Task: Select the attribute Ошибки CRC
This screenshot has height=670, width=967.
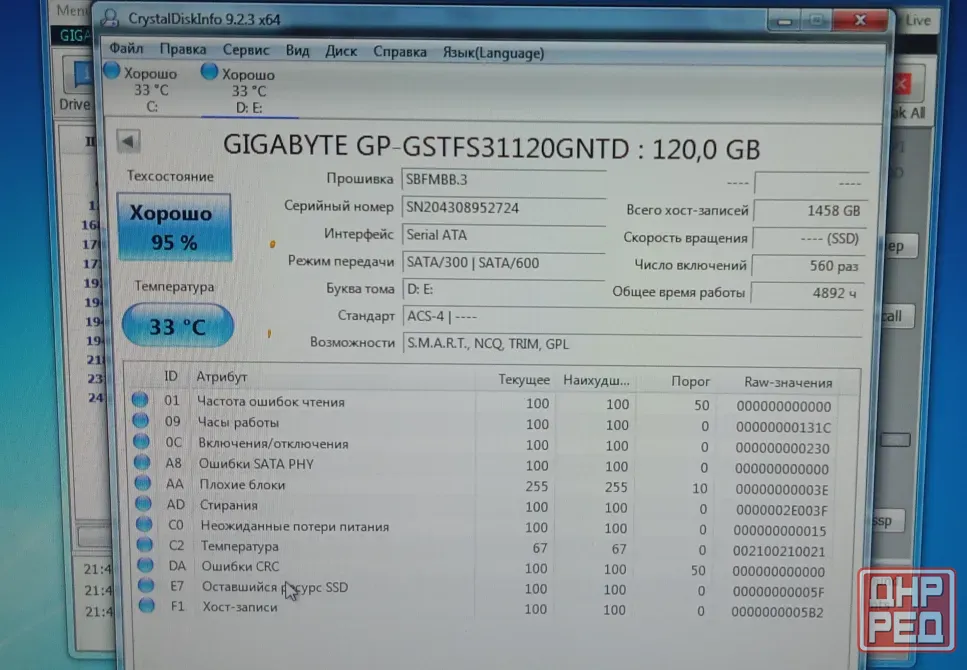Action: point(241,566)
